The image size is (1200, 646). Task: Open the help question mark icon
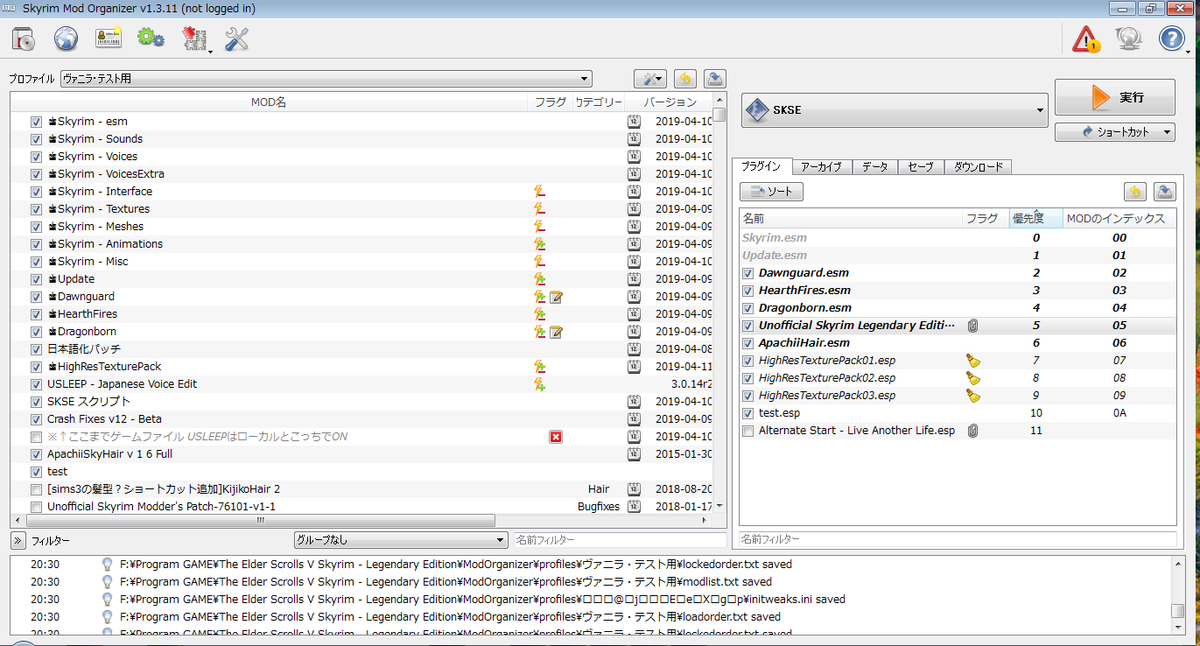(x=1172, y=39)
